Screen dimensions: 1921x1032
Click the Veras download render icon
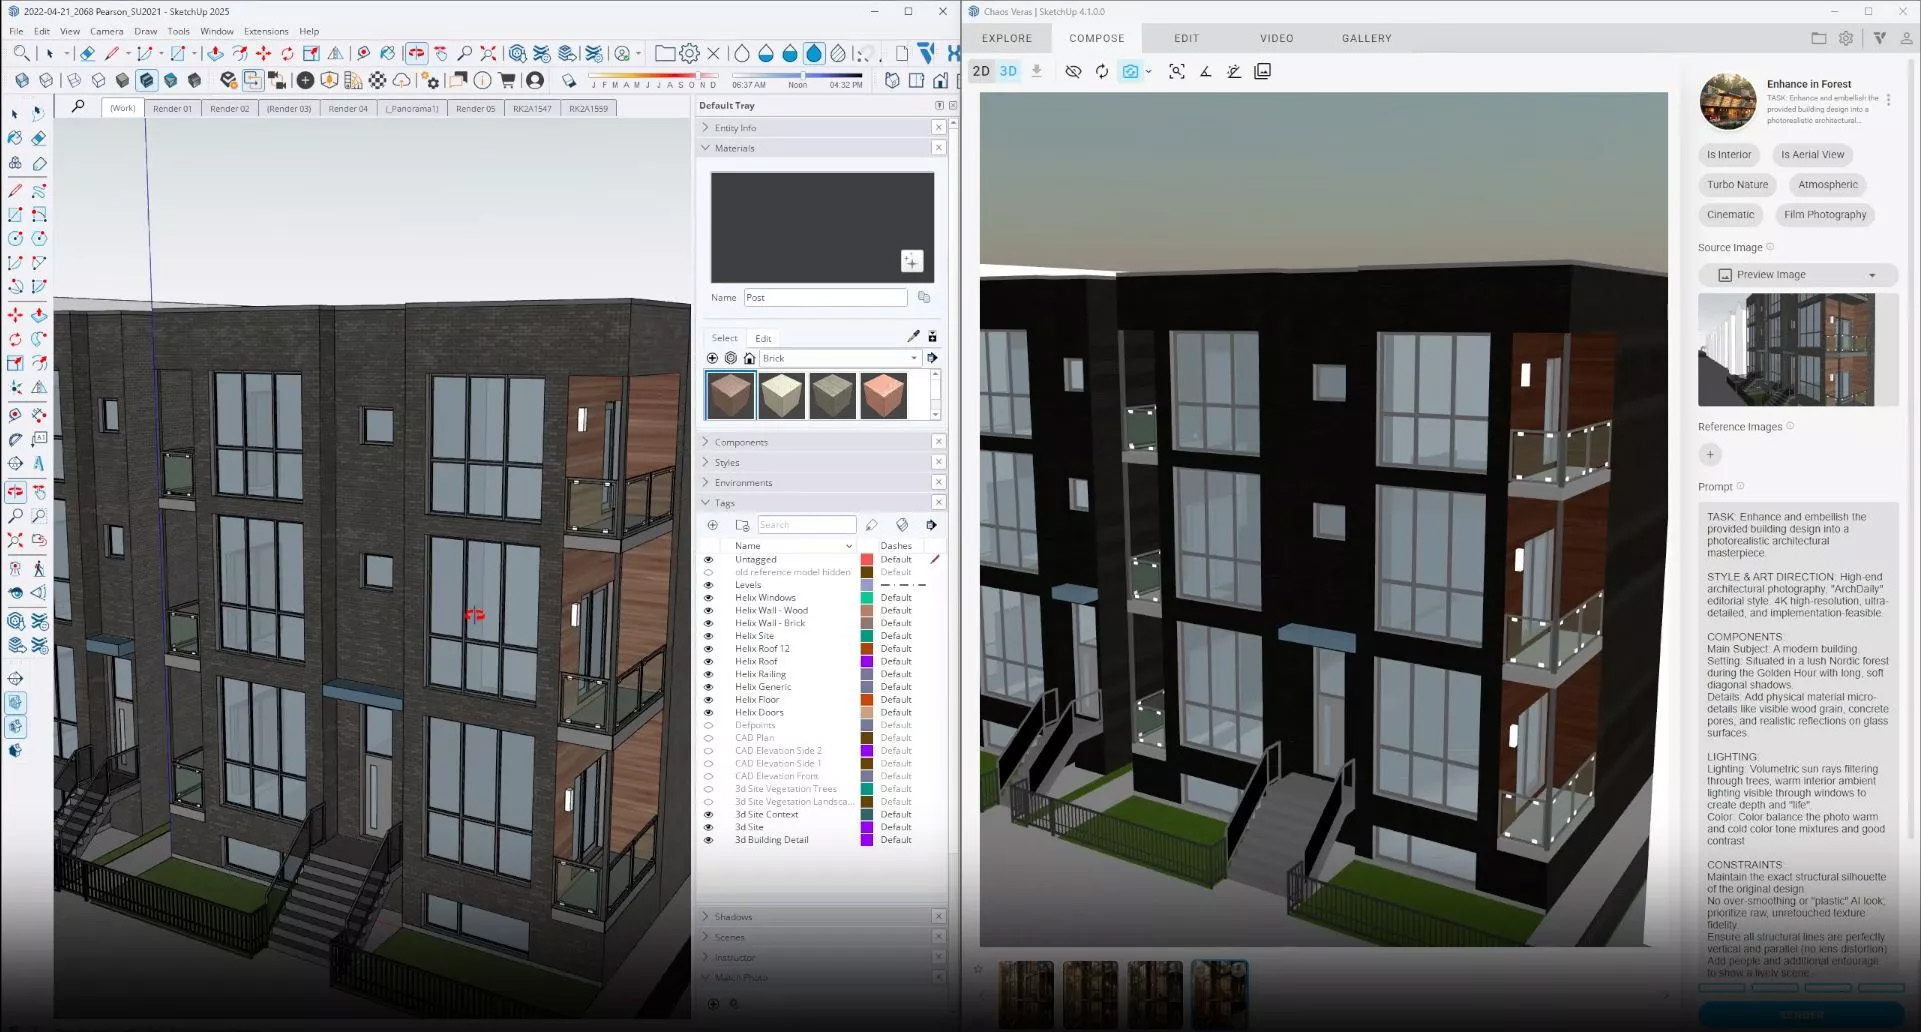[1037, 72]
